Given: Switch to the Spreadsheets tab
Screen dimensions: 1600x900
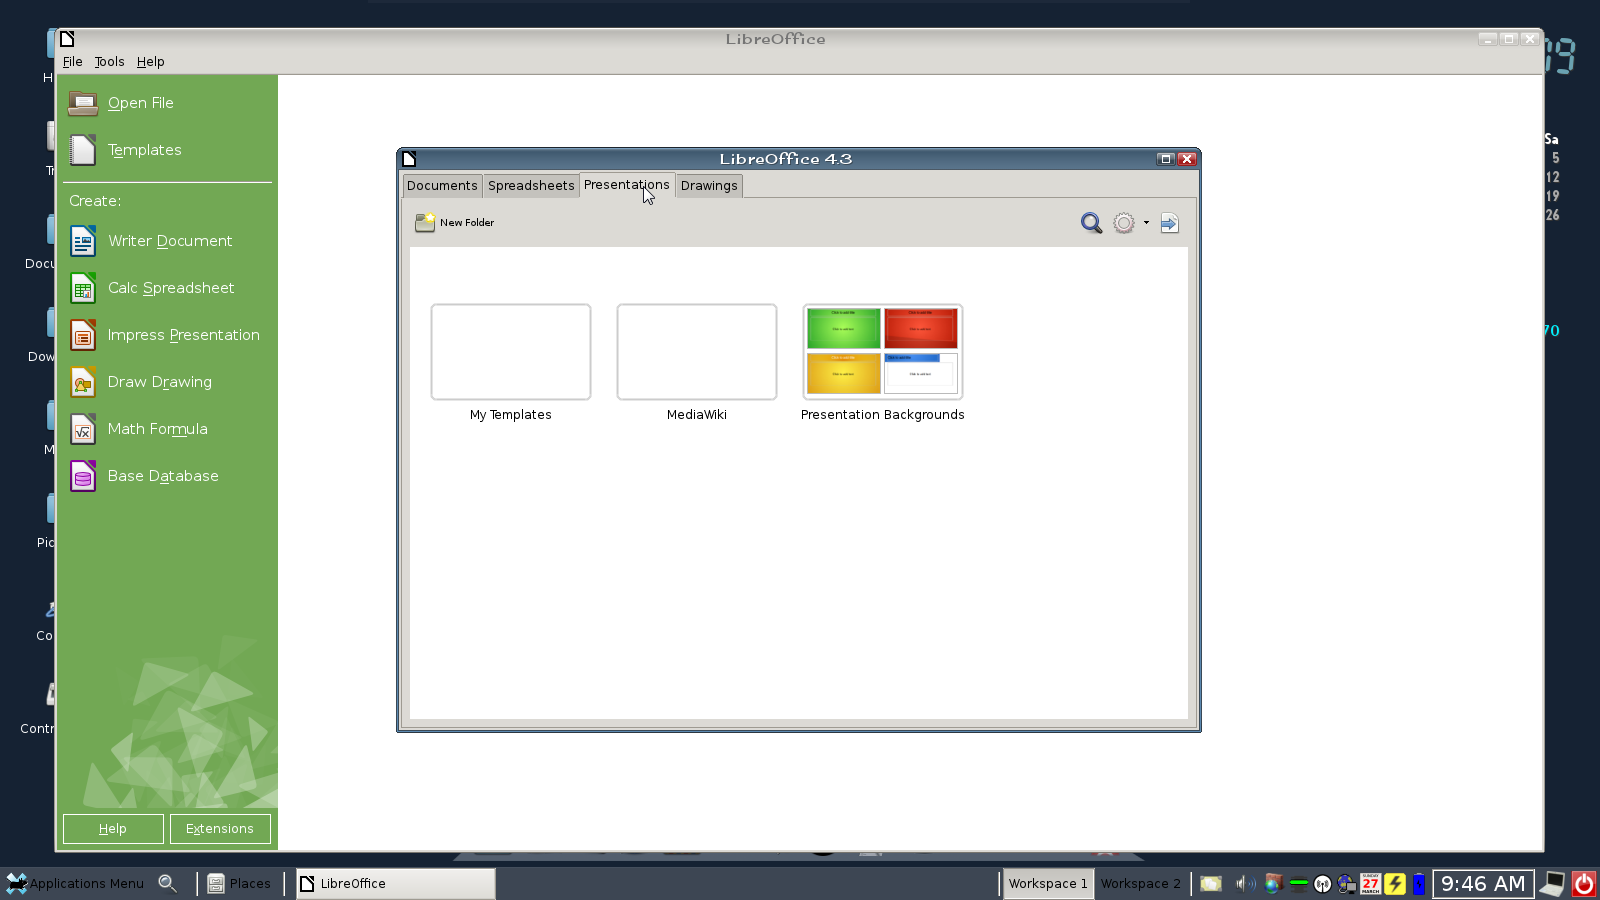Looking at the screenshot, I should (531, 186).
